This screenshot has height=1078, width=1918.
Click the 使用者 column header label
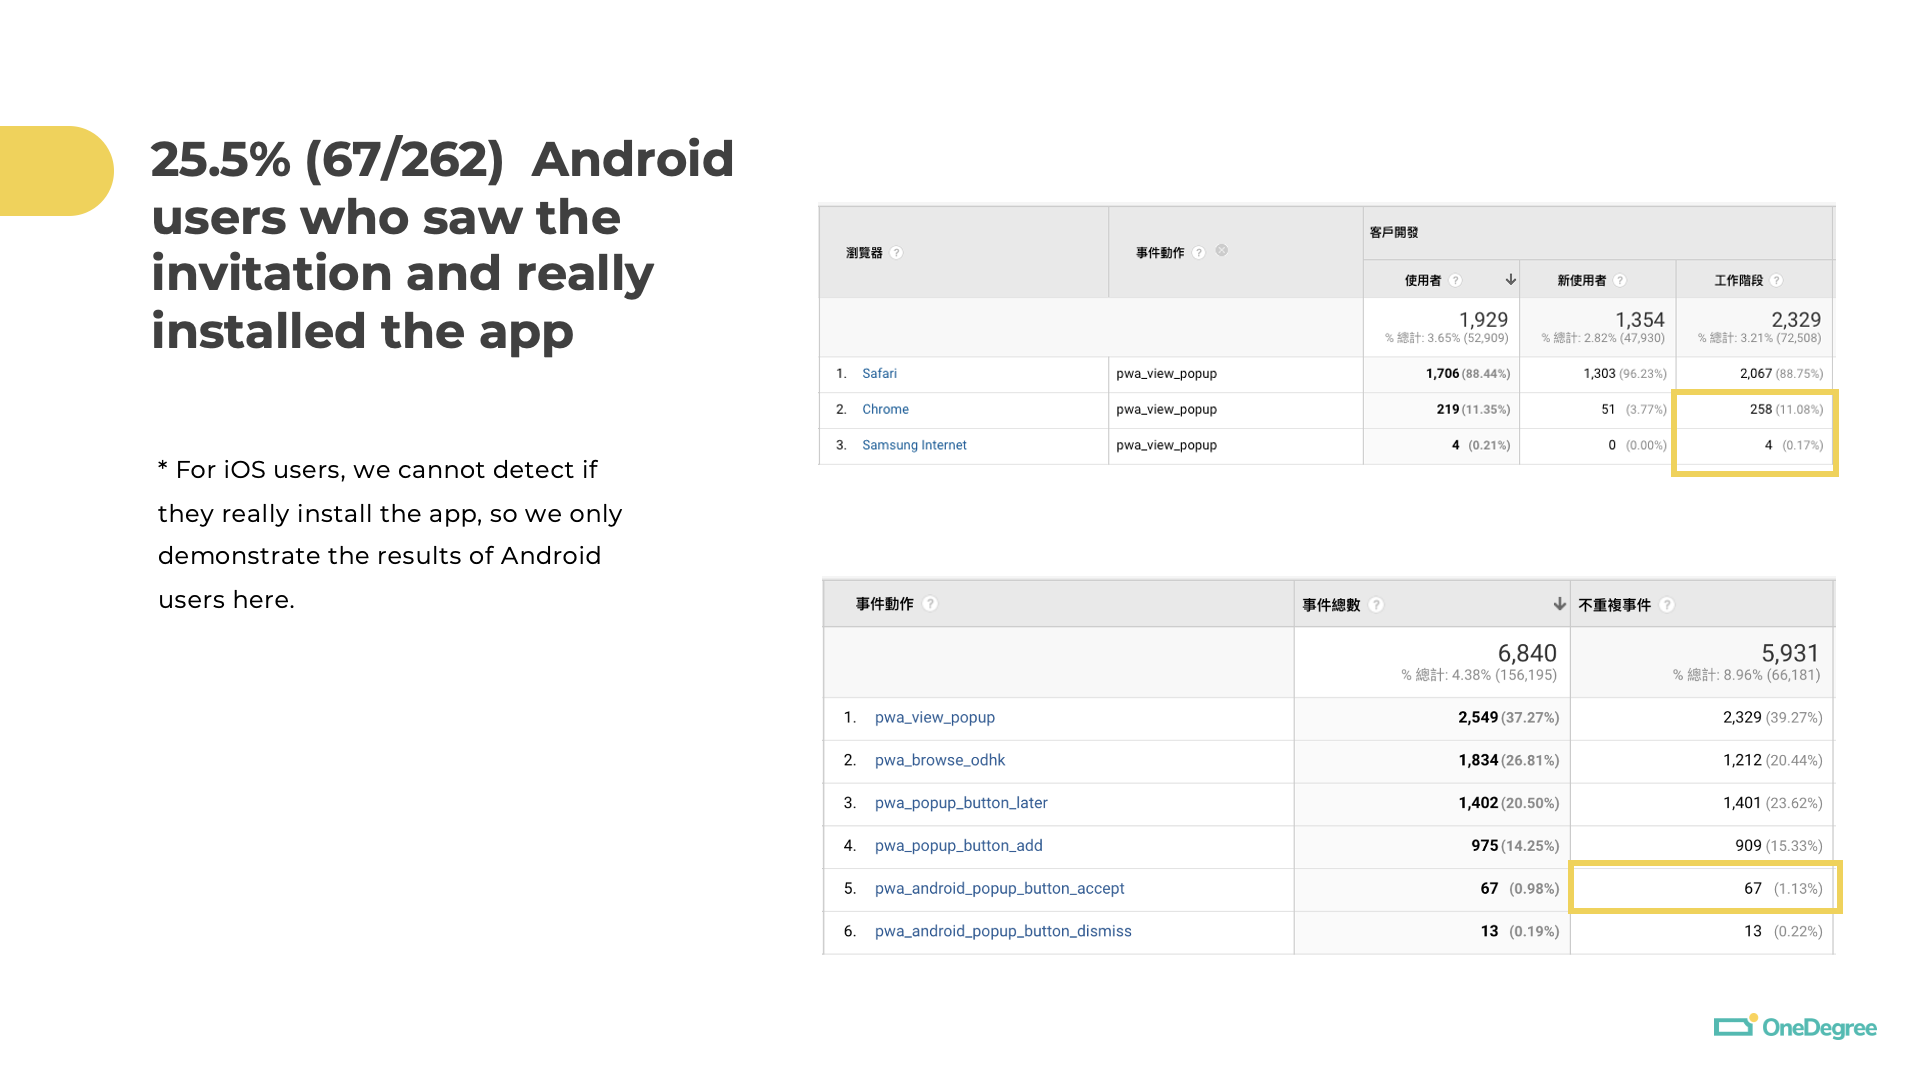(1422, 281)
